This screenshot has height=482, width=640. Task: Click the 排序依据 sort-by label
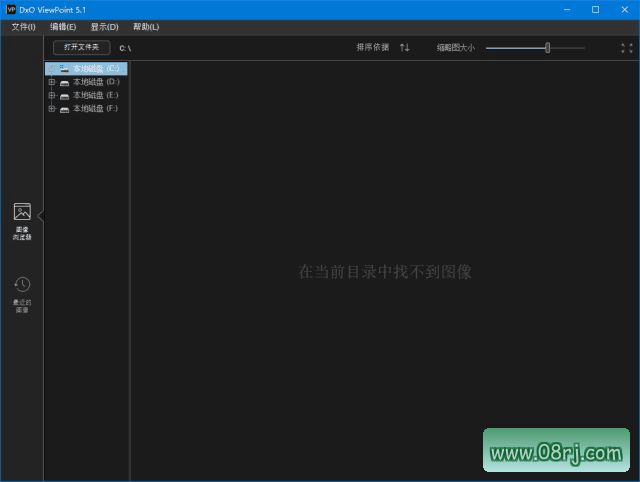(373, 47)
